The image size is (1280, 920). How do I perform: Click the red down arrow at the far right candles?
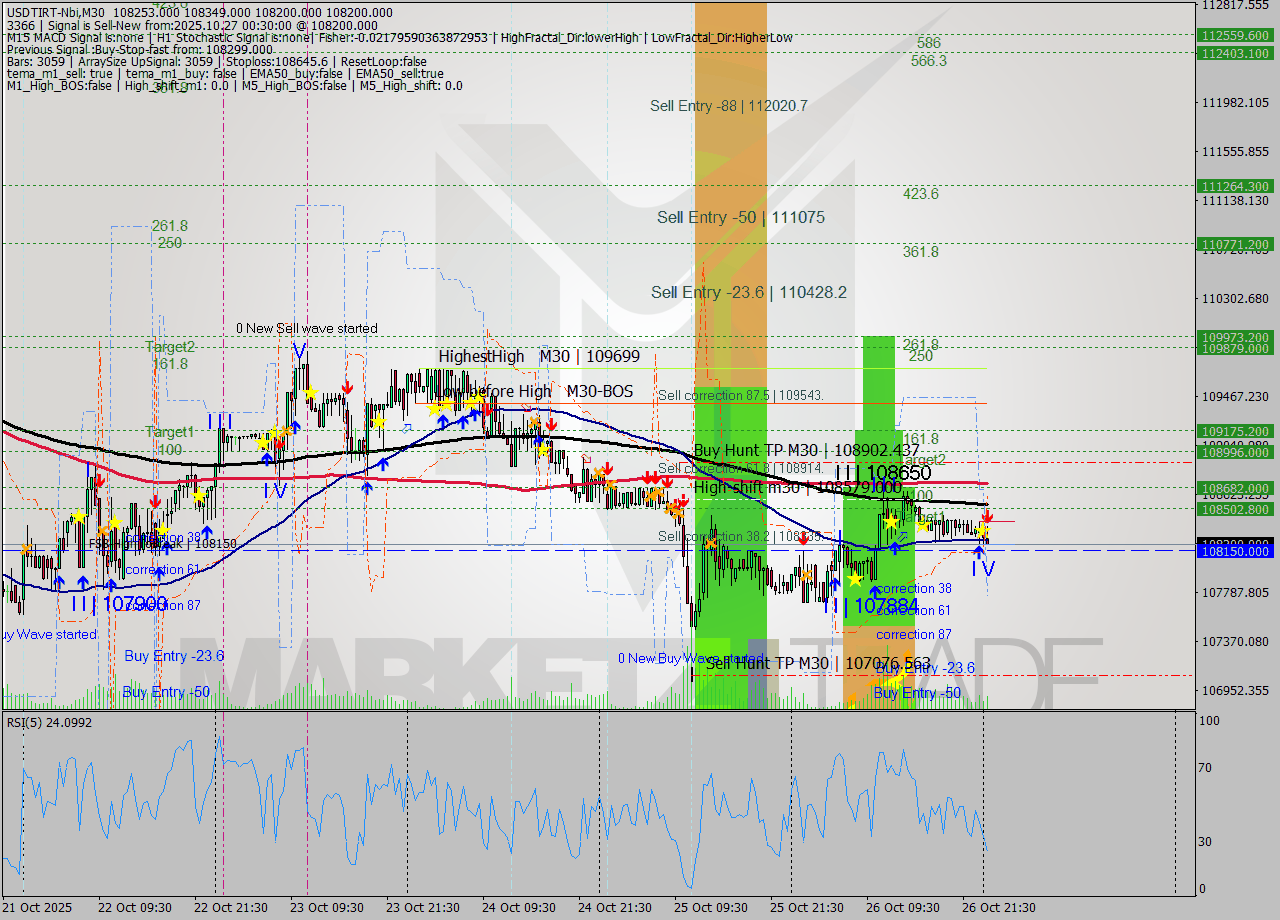pyautogui.click(x=988, y=517)
